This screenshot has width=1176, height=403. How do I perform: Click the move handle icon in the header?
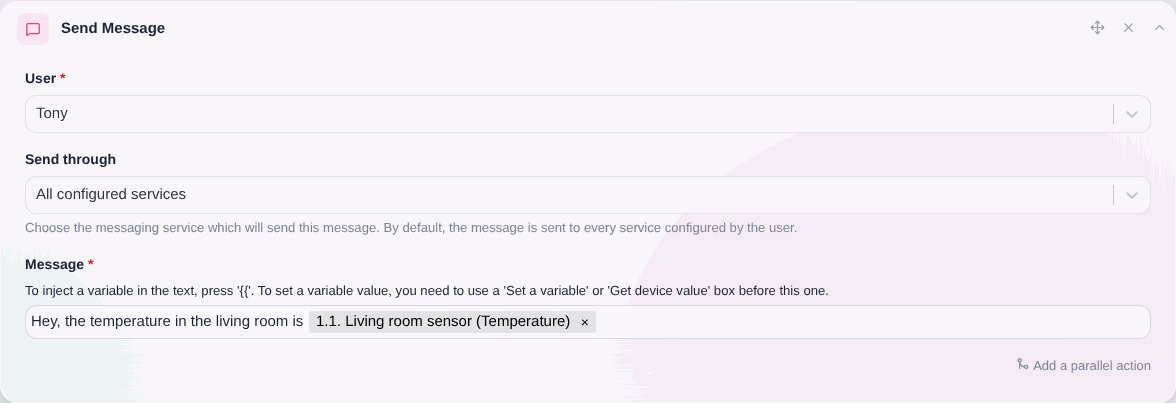coord(1097,28)
